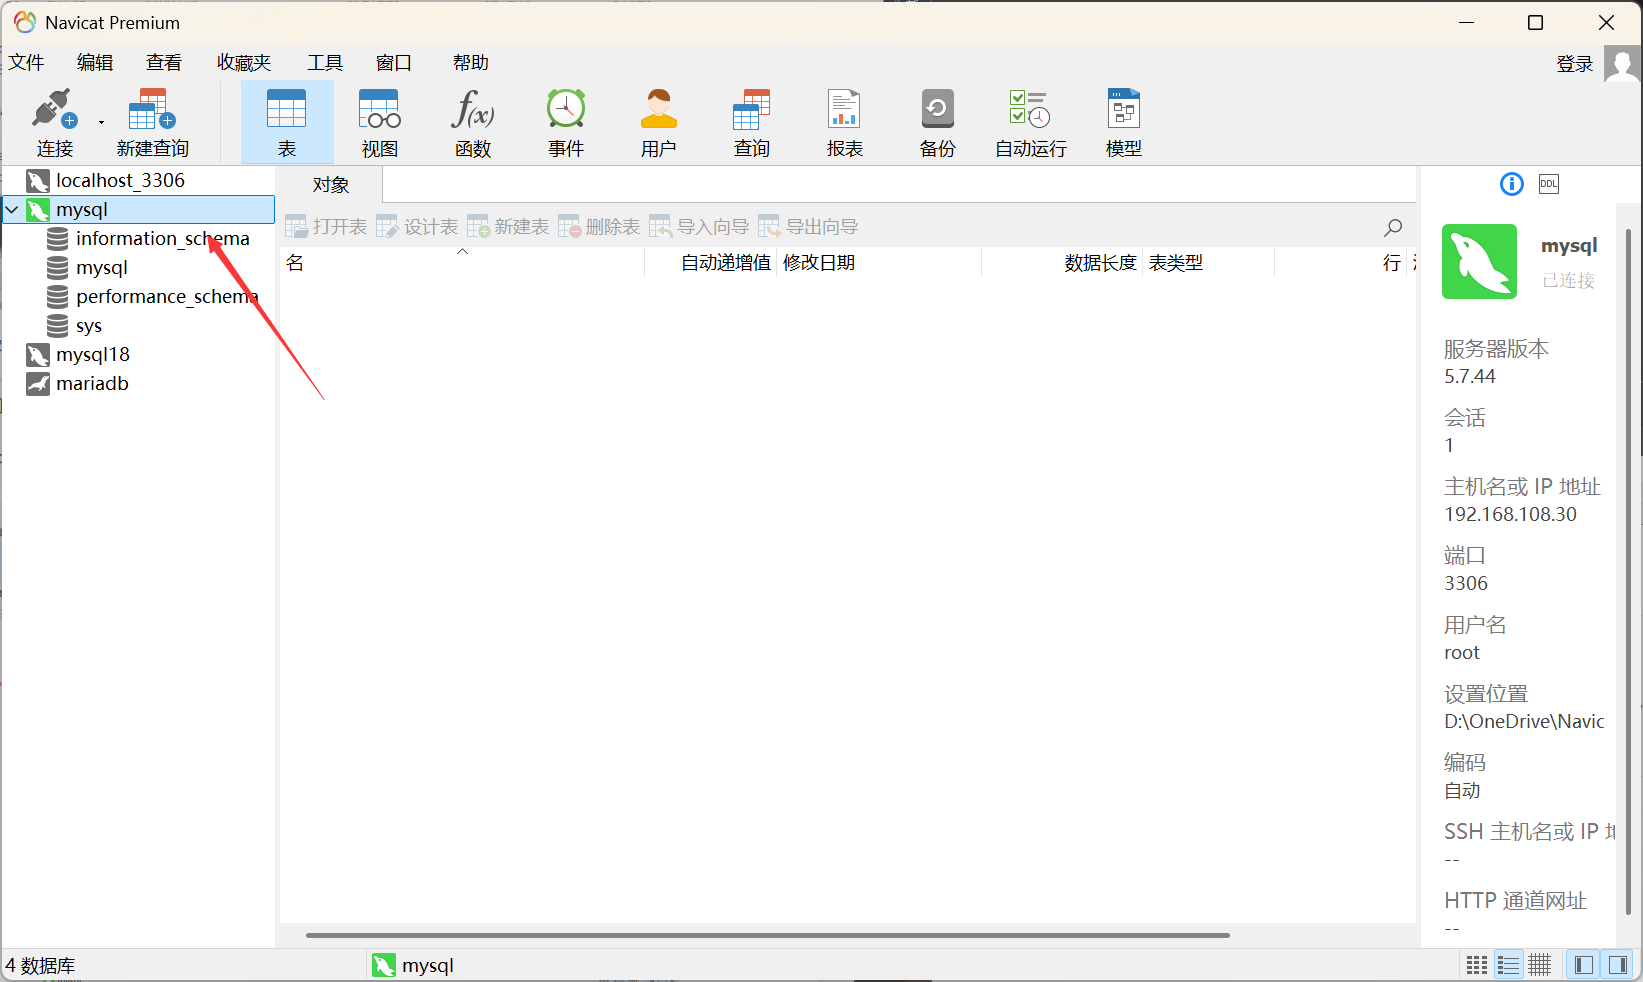Open the 文件 menu
This screenshot has height=982, width=1643.
coord(27,62)
